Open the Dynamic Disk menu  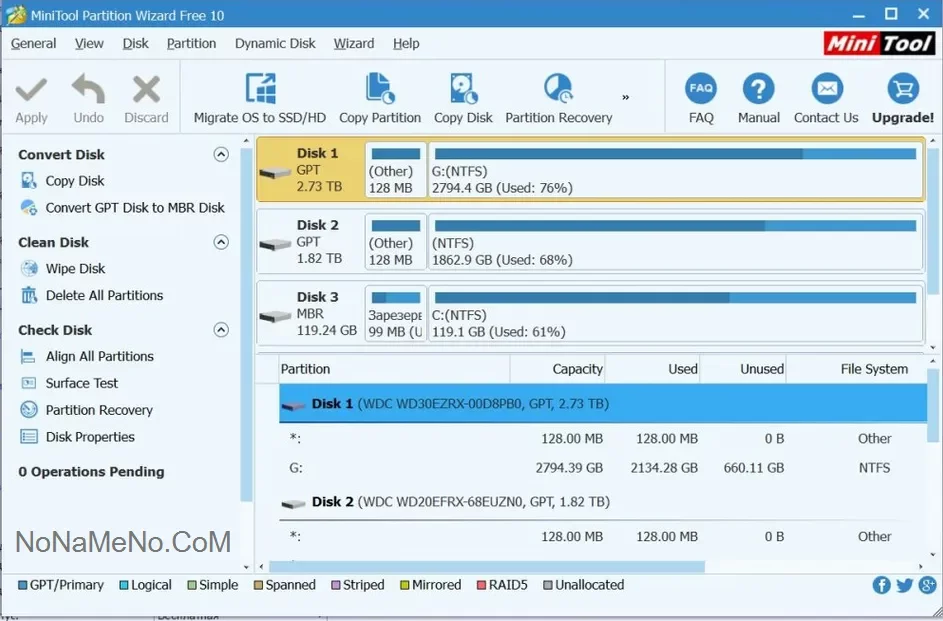(x=275, y=43)
